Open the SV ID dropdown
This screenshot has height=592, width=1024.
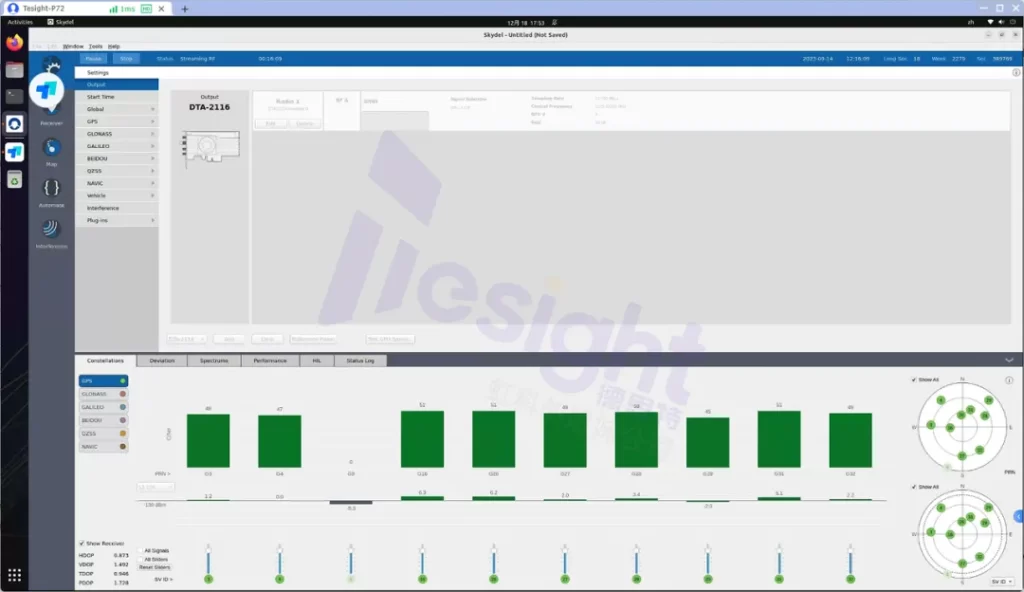(1000, 581)
